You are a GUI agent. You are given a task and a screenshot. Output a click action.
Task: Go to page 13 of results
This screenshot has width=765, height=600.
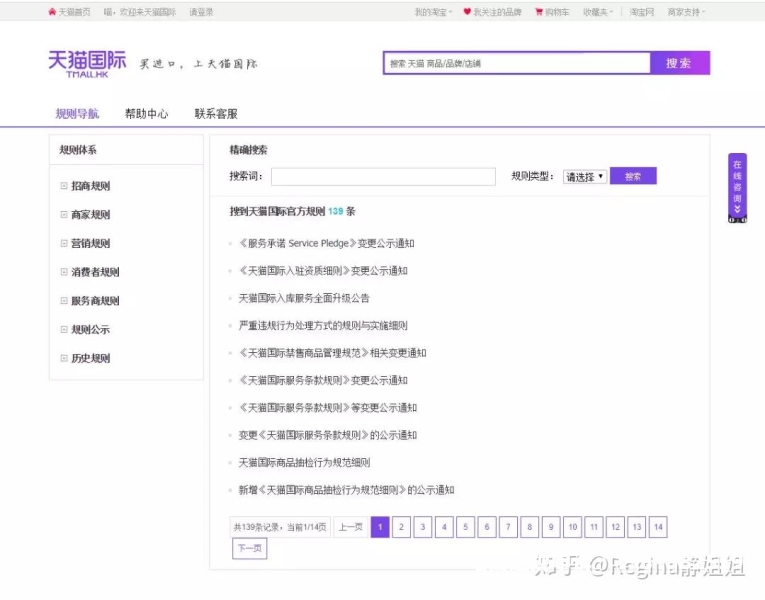coord(637,527)
